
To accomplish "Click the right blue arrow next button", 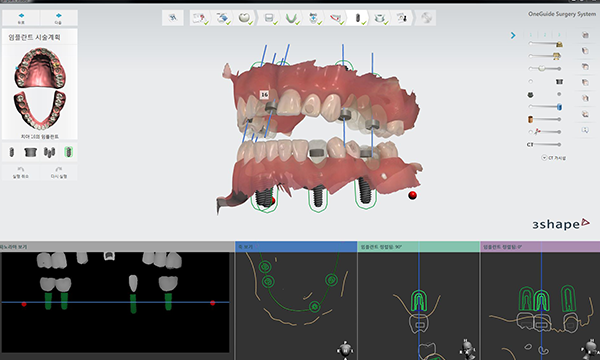I will click(59, 18).
